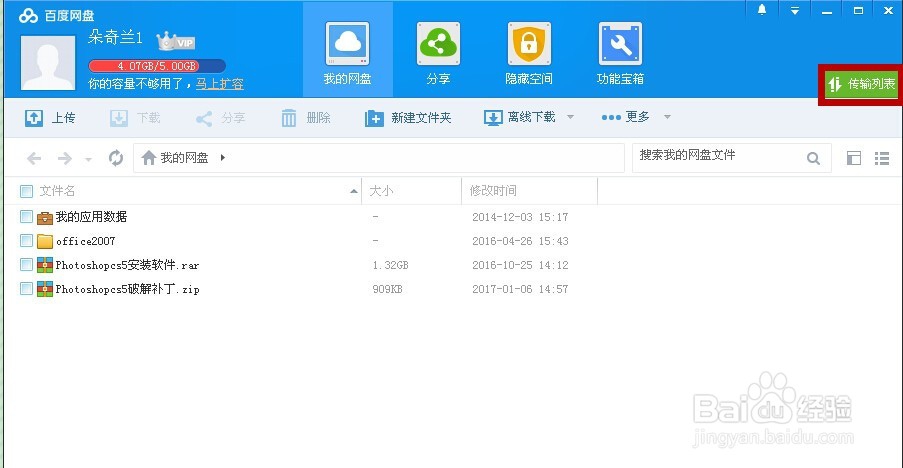Select file Photoshopcs5破解补丁.zip

click(127, 289)
